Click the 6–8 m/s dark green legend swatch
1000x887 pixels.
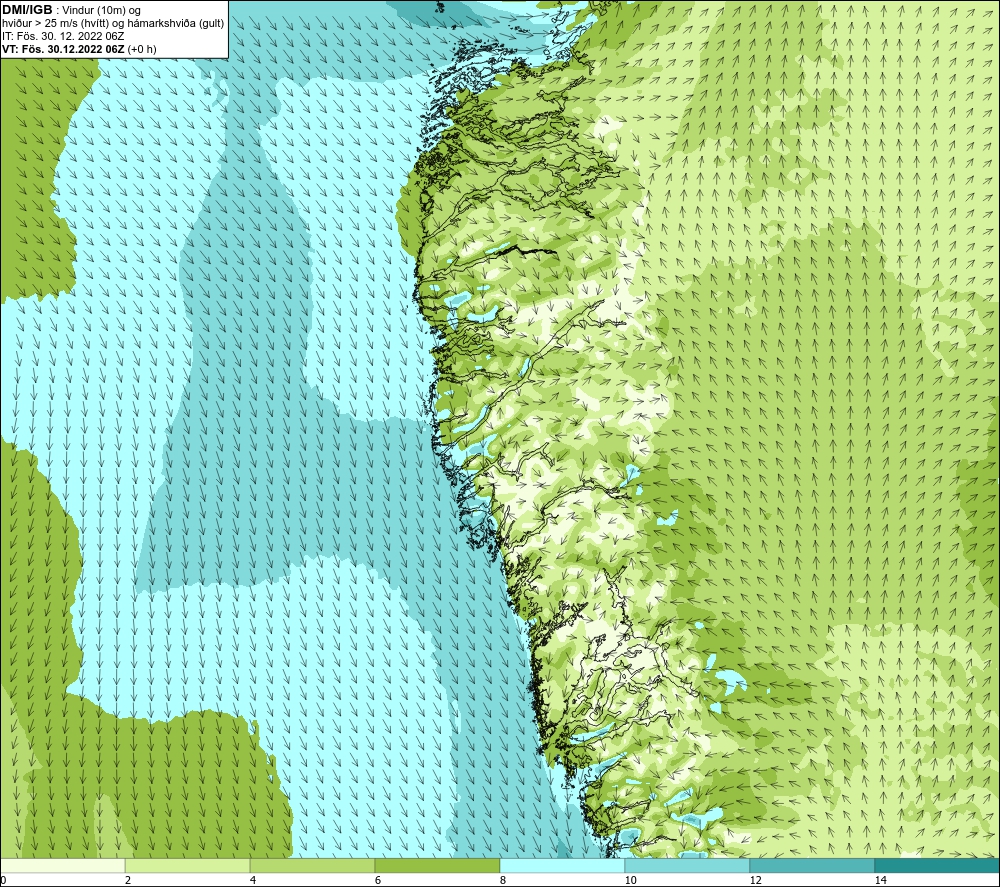(x=438, y=865)
